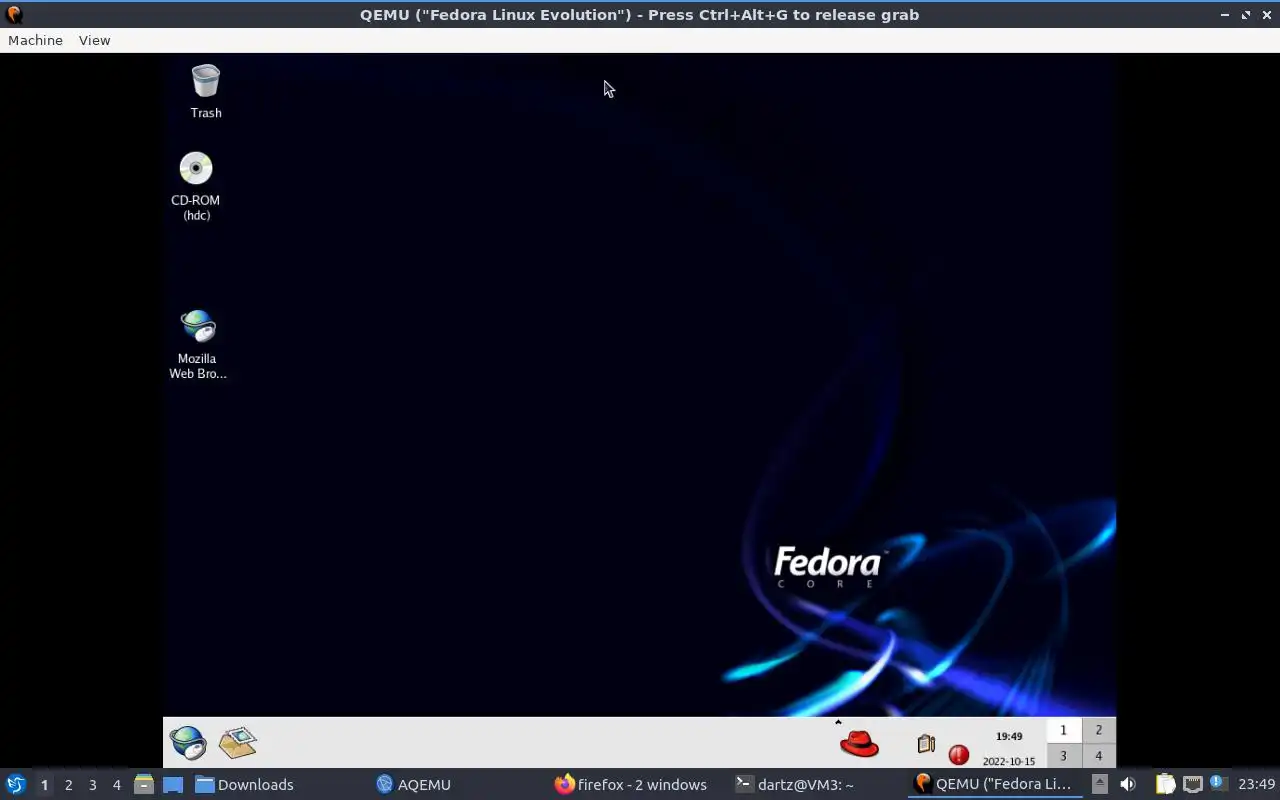Open the host notification tray icon
This screenshot has width=1280, height=800.
point(1217,783)
